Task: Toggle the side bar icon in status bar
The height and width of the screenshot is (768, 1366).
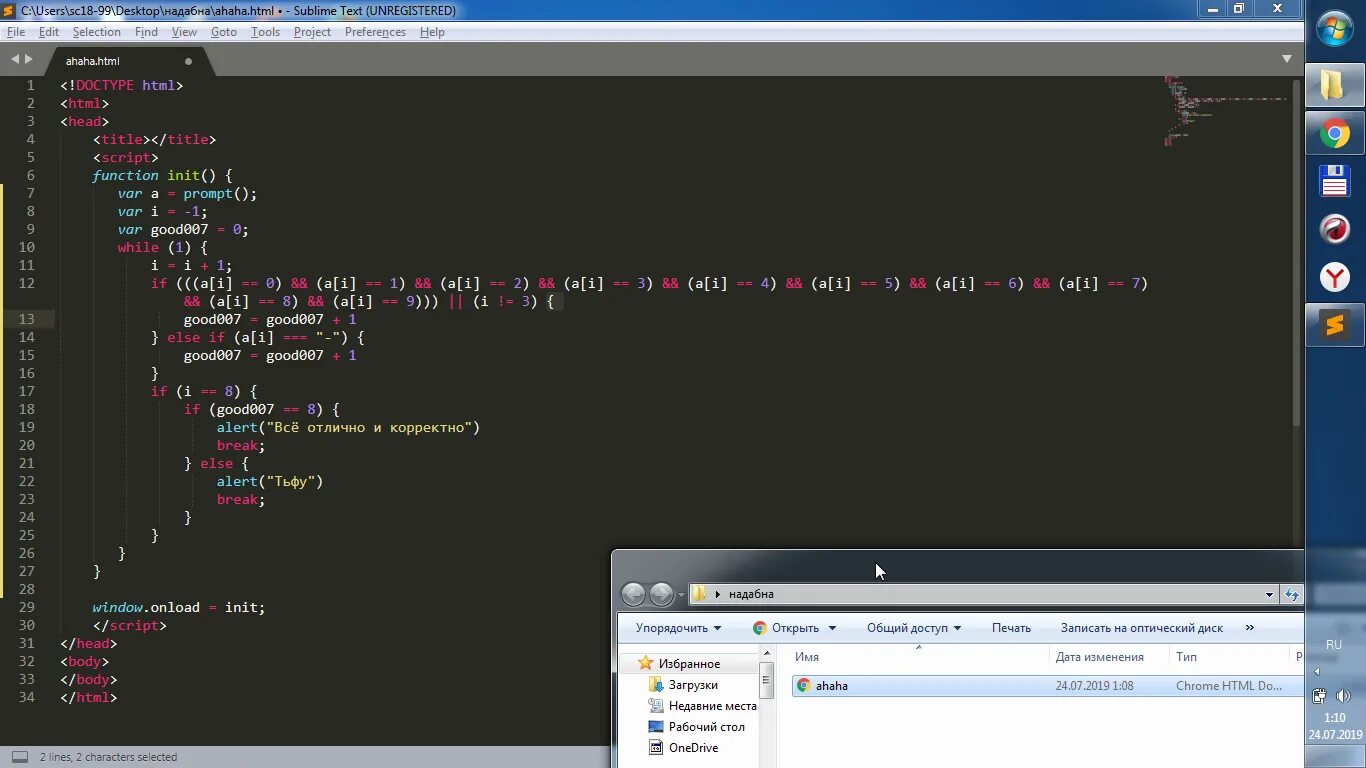Action: pos(19,757)
